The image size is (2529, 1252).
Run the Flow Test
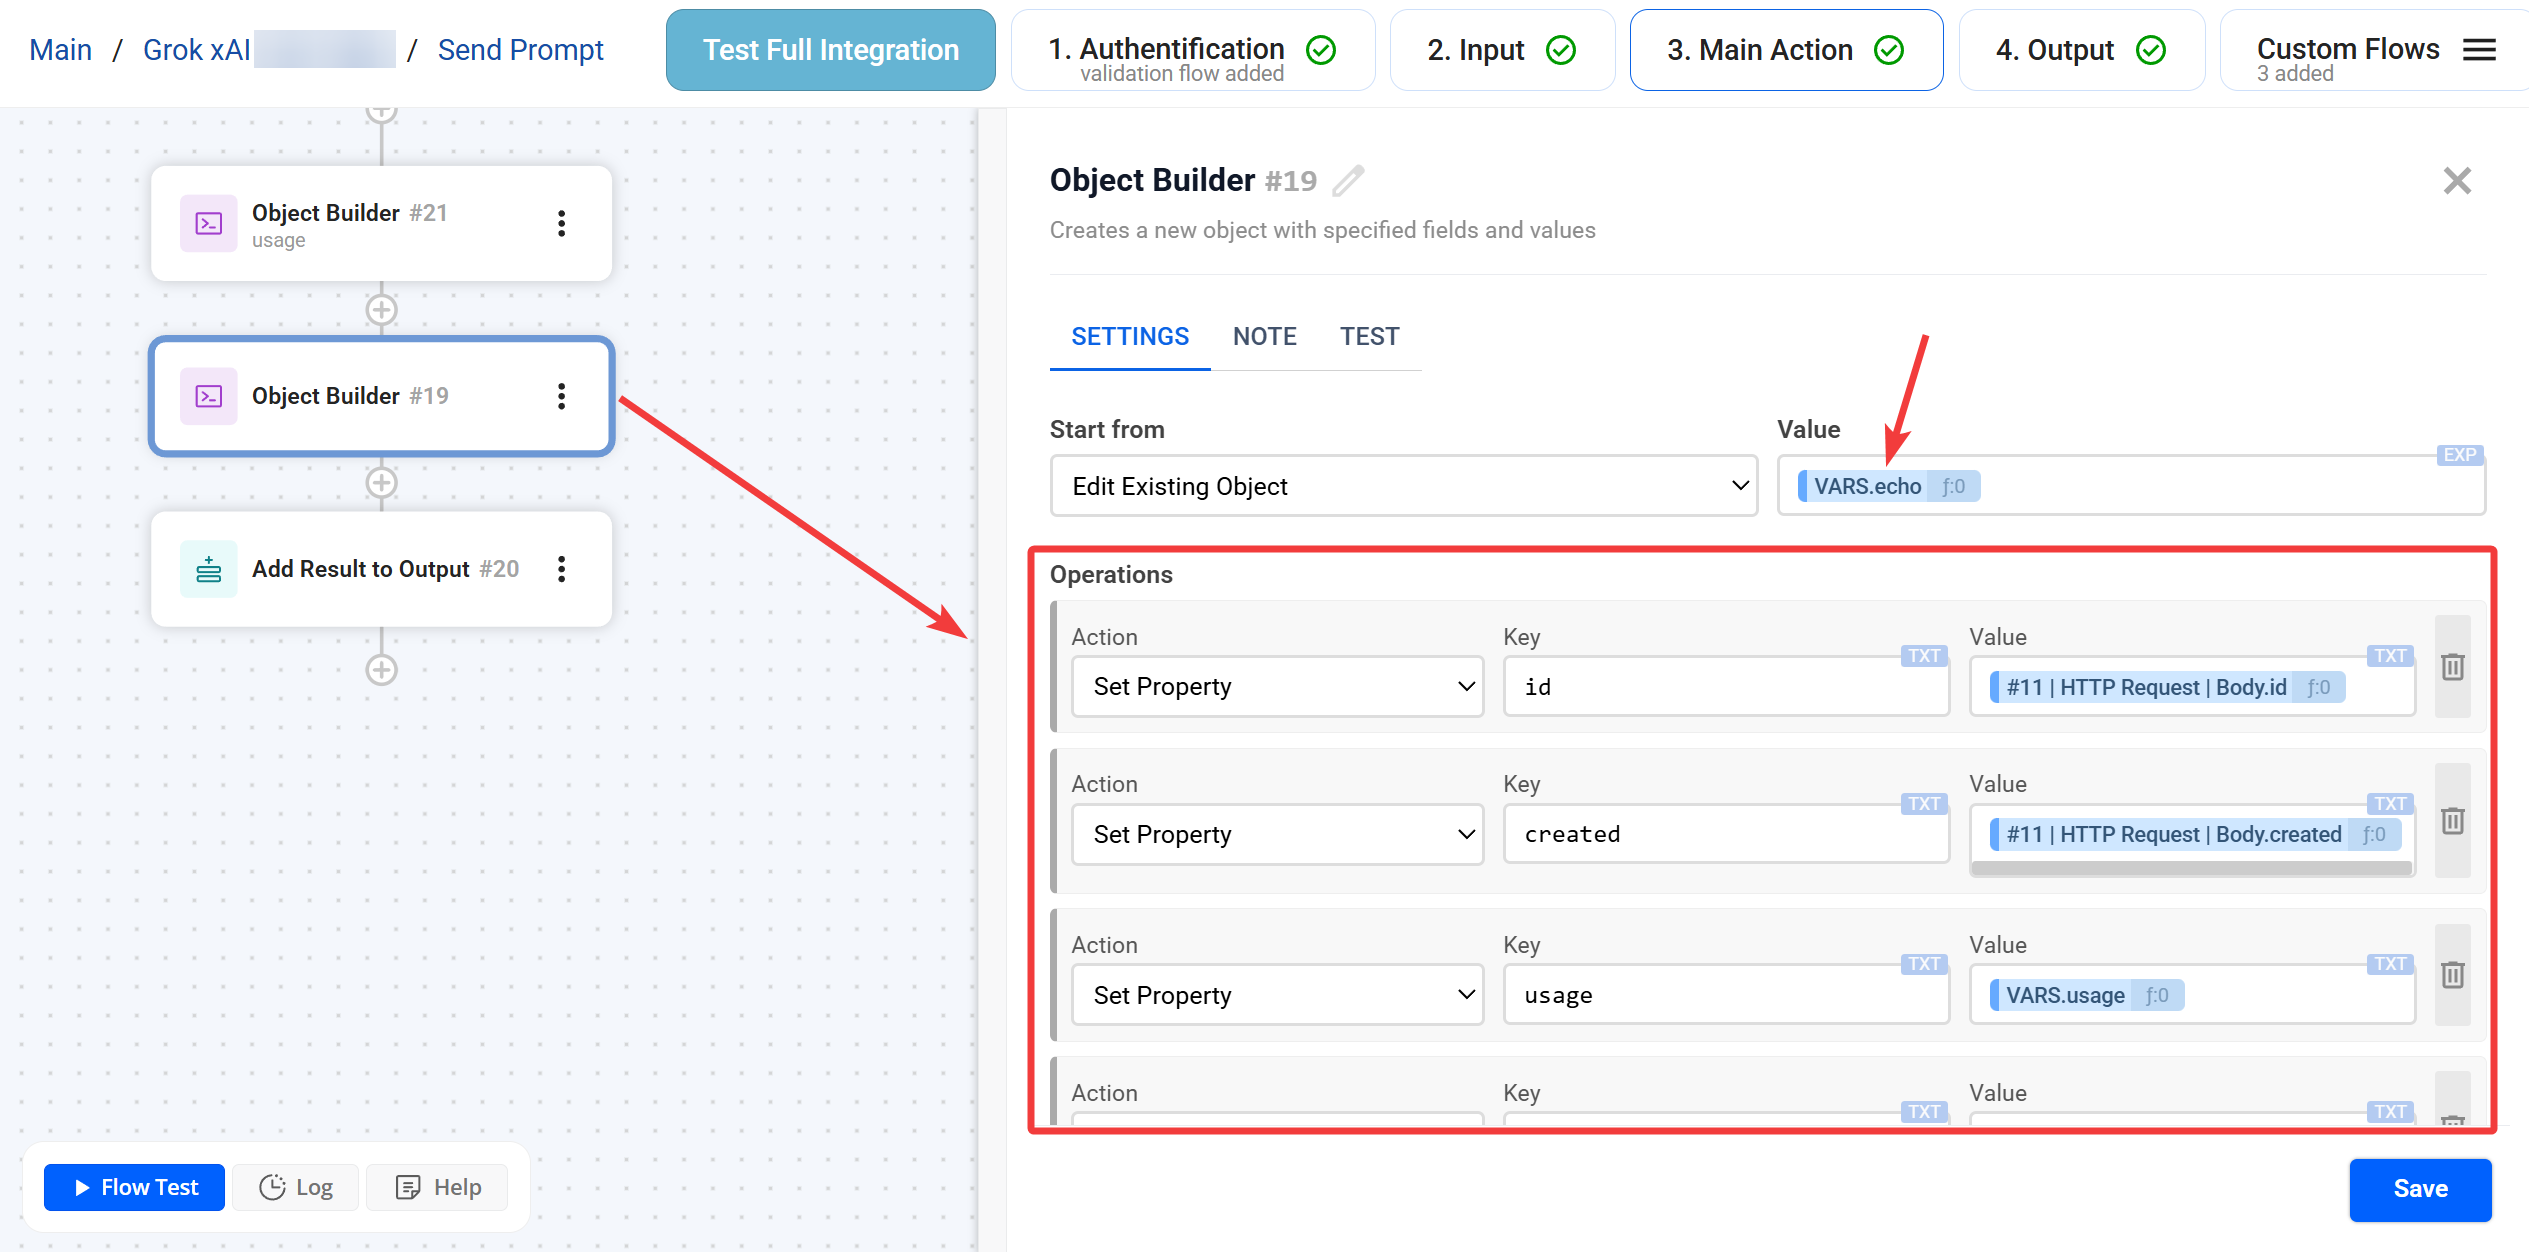tap(135, 1187)
